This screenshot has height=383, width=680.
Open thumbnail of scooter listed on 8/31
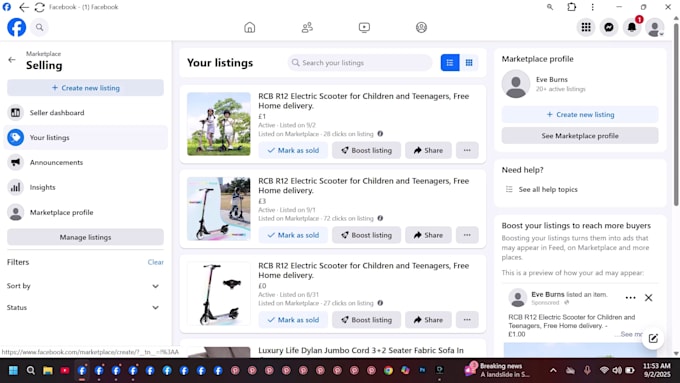(x=219, y=294)
